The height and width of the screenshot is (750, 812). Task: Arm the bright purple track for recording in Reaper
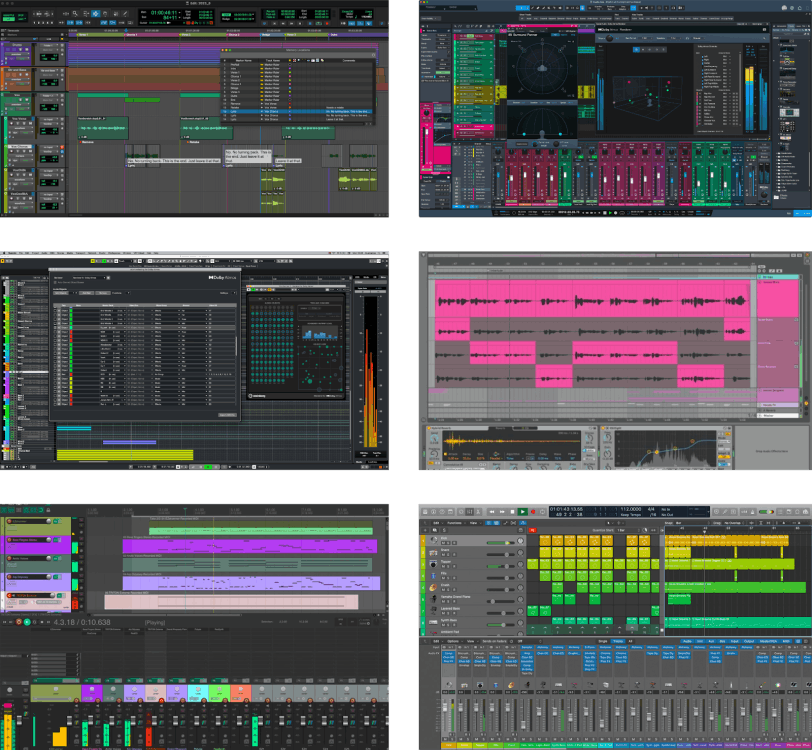pos(9,540)
